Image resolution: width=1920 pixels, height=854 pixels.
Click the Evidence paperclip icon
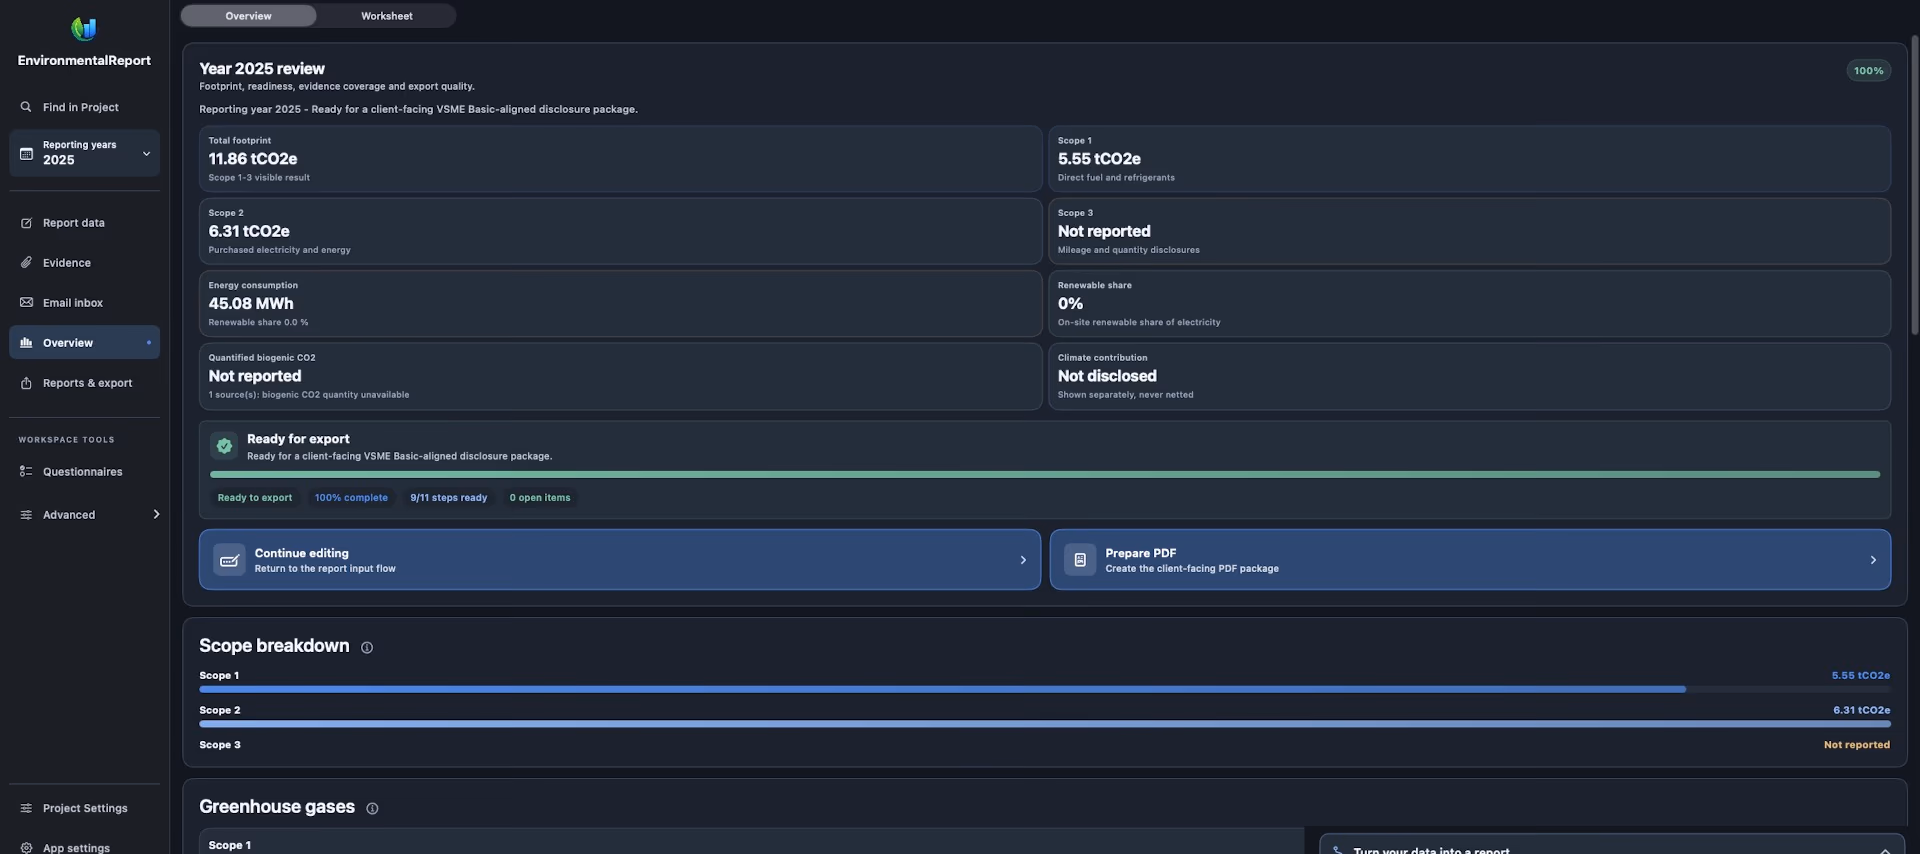(26, 263)
